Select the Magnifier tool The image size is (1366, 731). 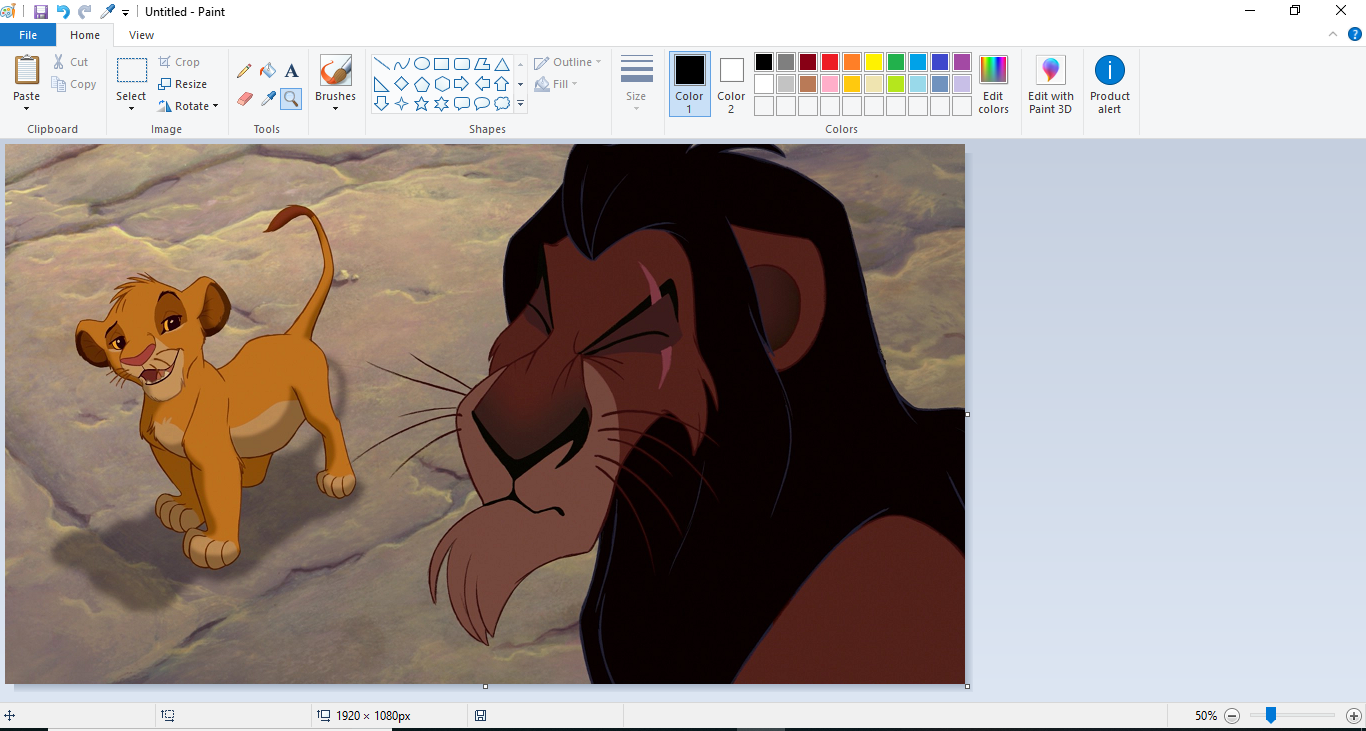click(291, 98)
